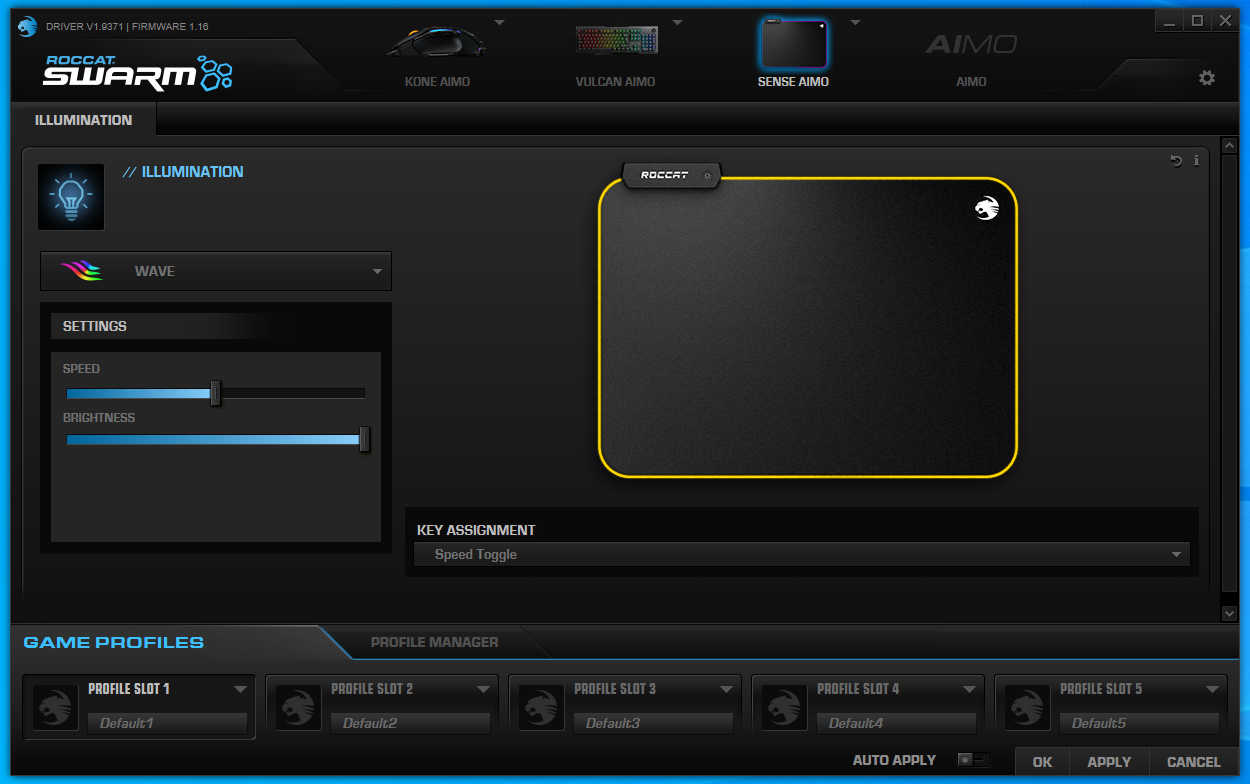Click Profile Slot 4 ROCCAT icon
Image resolution: width=1250 pixels, height=784 pixels.
[784, 709]
